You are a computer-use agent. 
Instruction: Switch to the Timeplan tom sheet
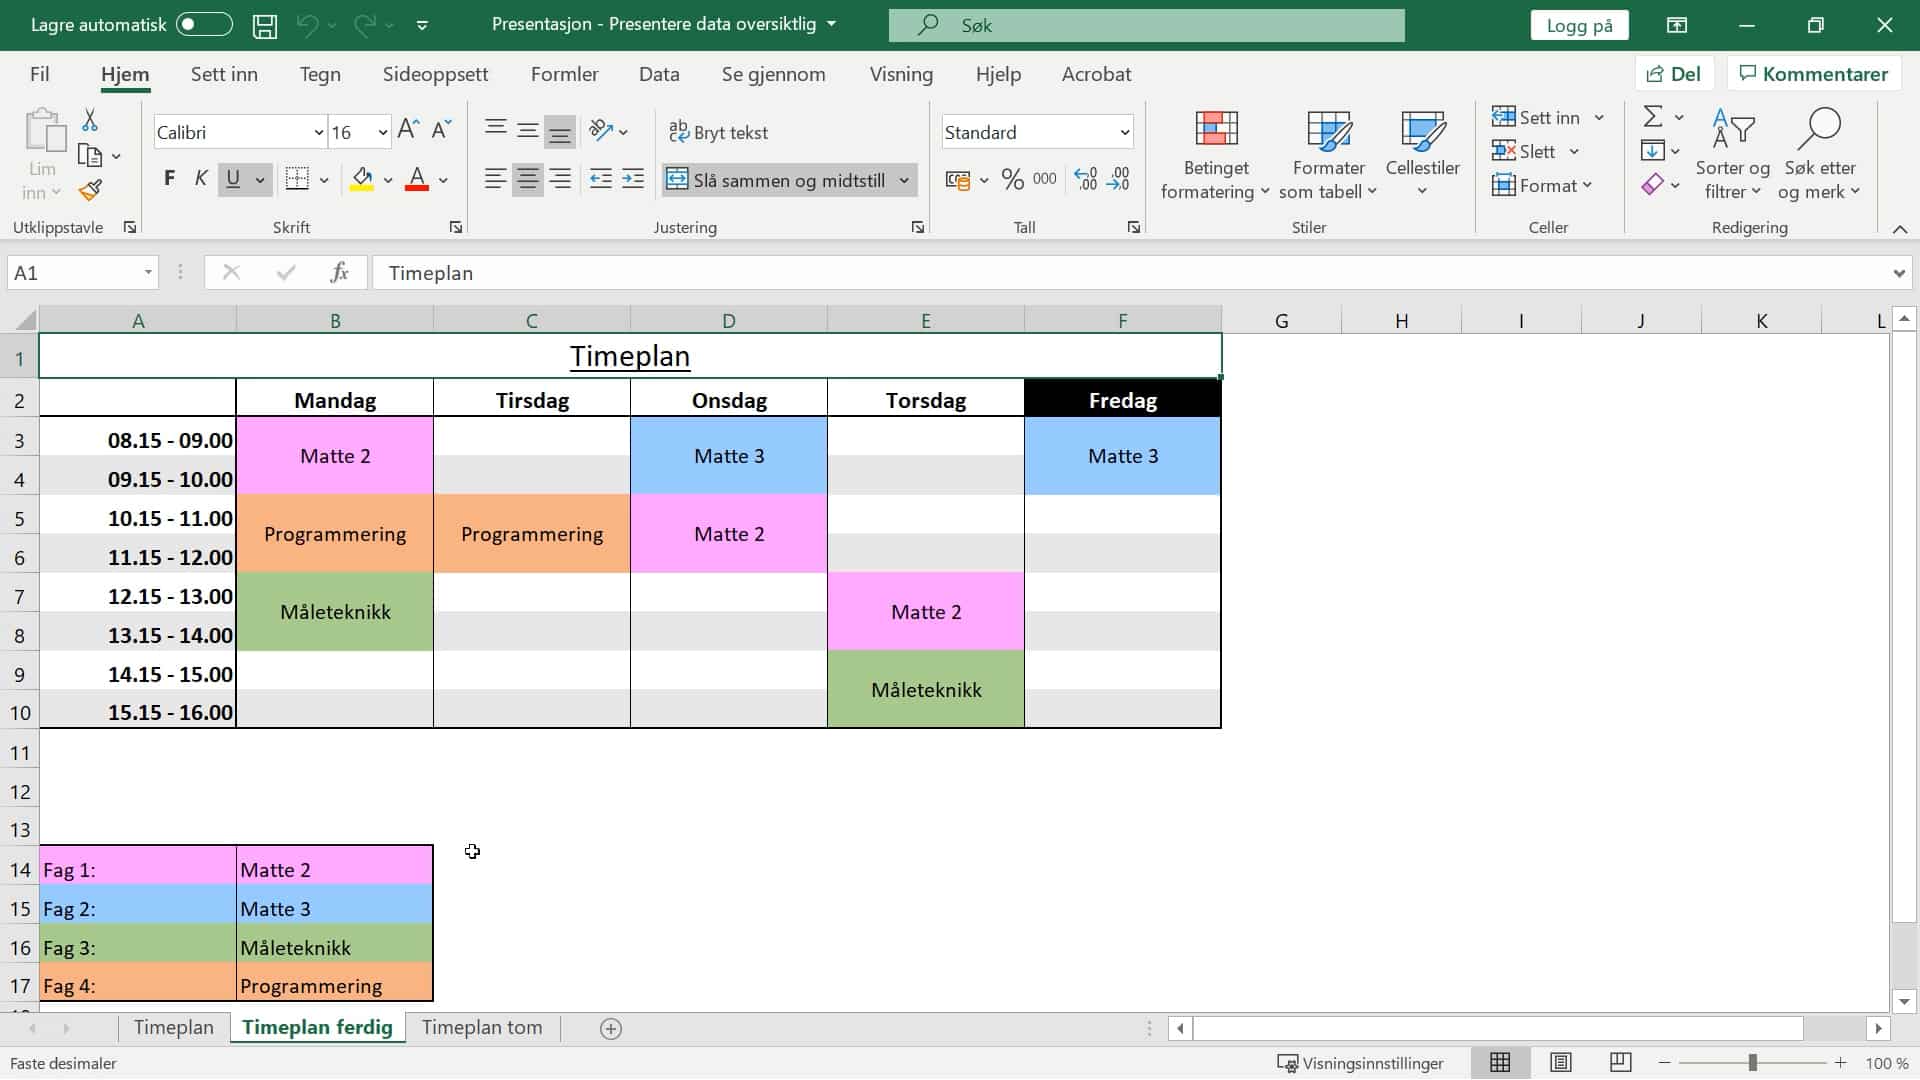(x=482, y=1028)
